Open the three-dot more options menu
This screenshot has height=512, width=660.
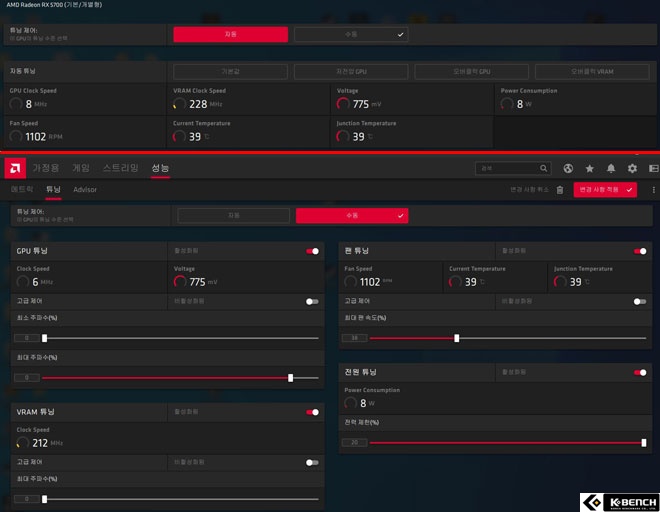tap(653, 190)
